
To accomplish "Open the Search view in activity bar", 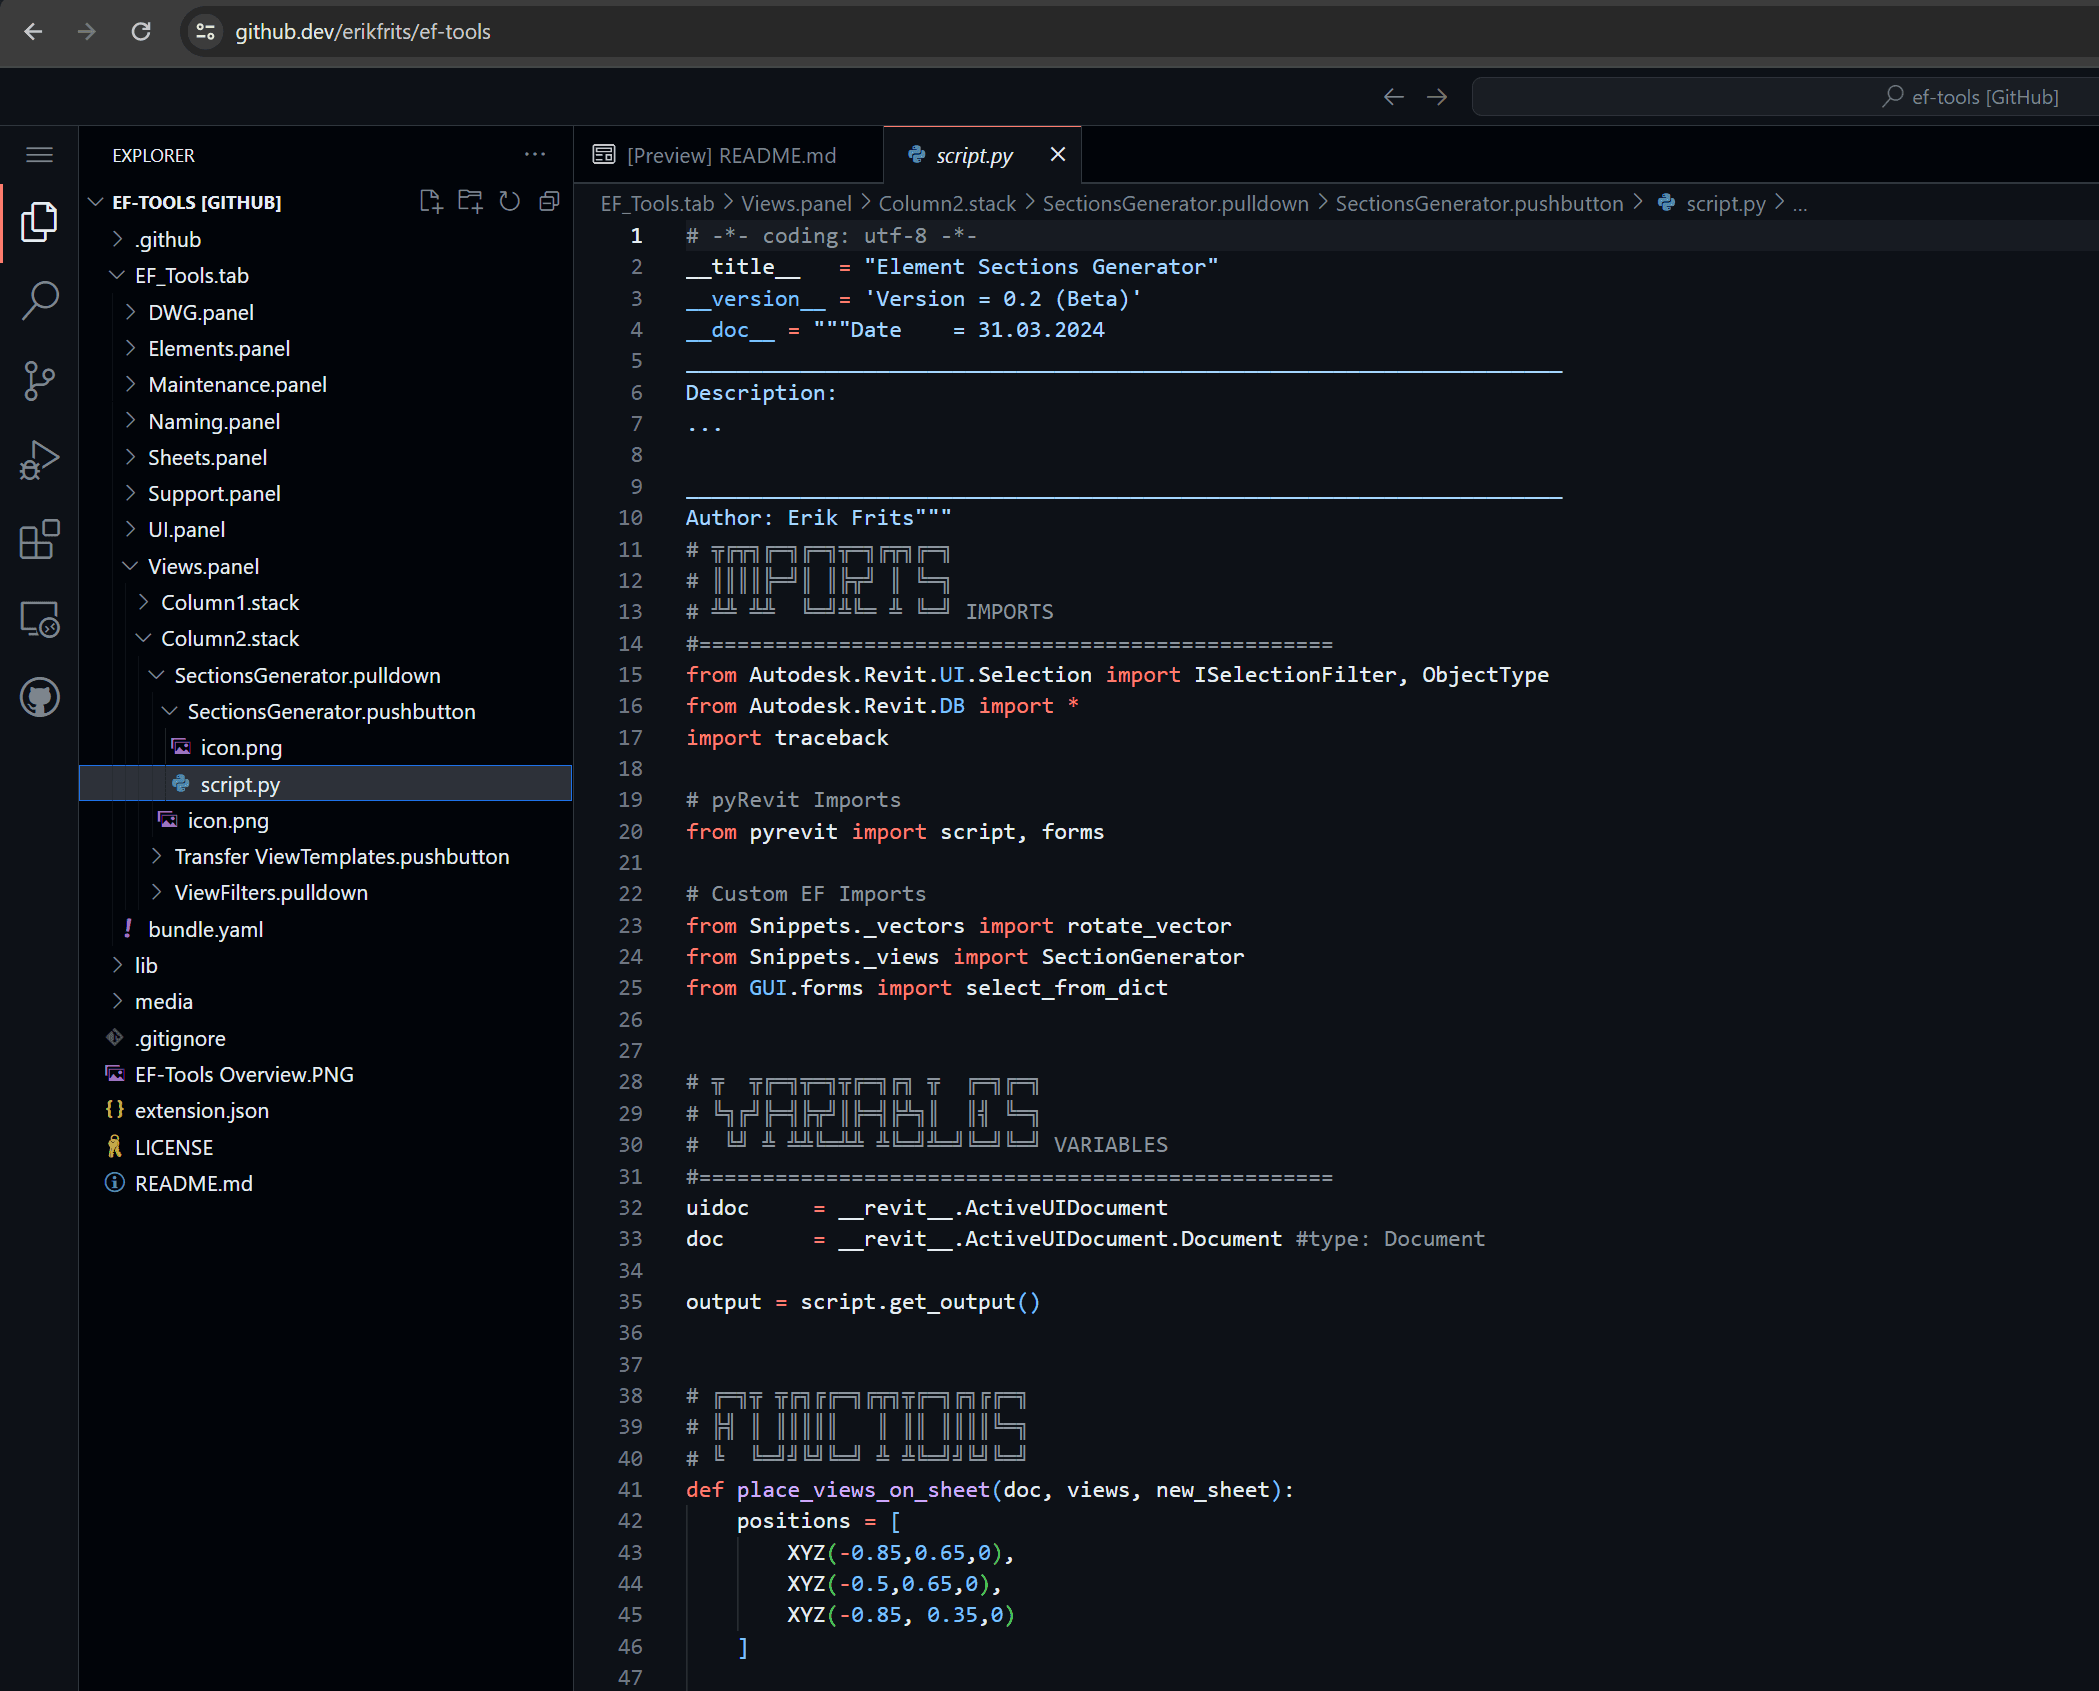I will [40, 300].
